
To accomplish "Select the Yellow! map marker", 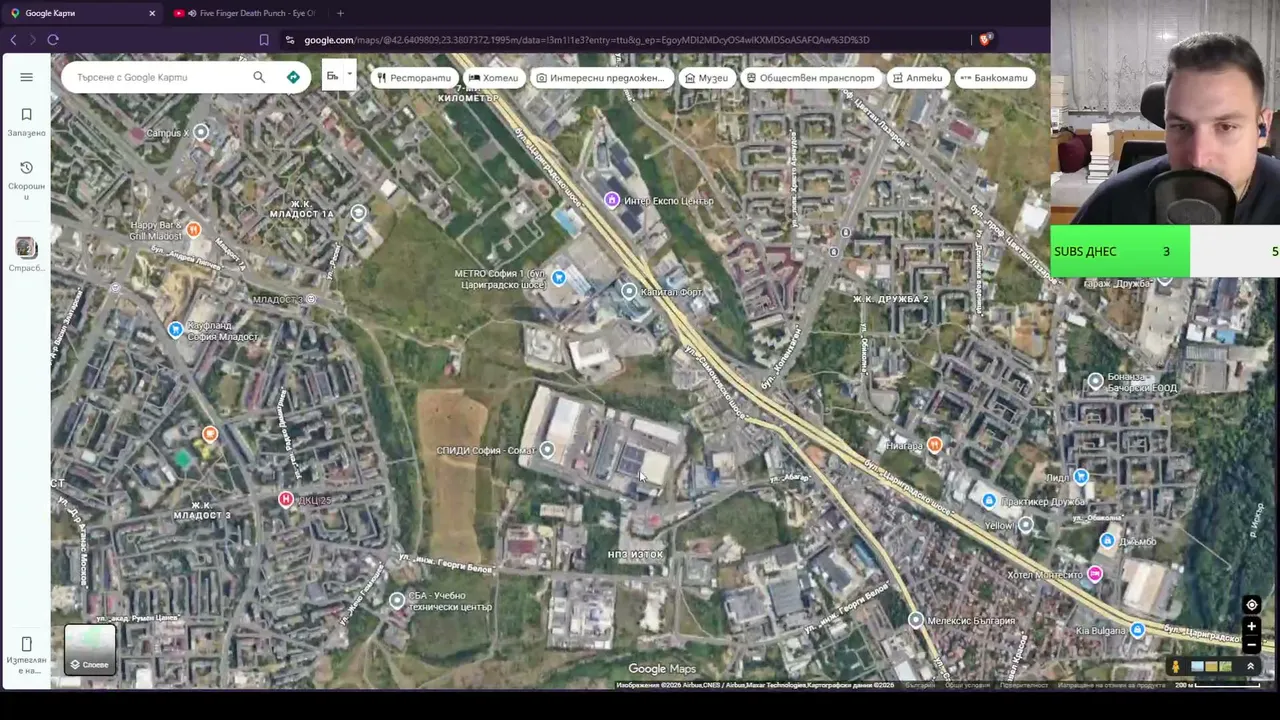I will pos(1025,525).
